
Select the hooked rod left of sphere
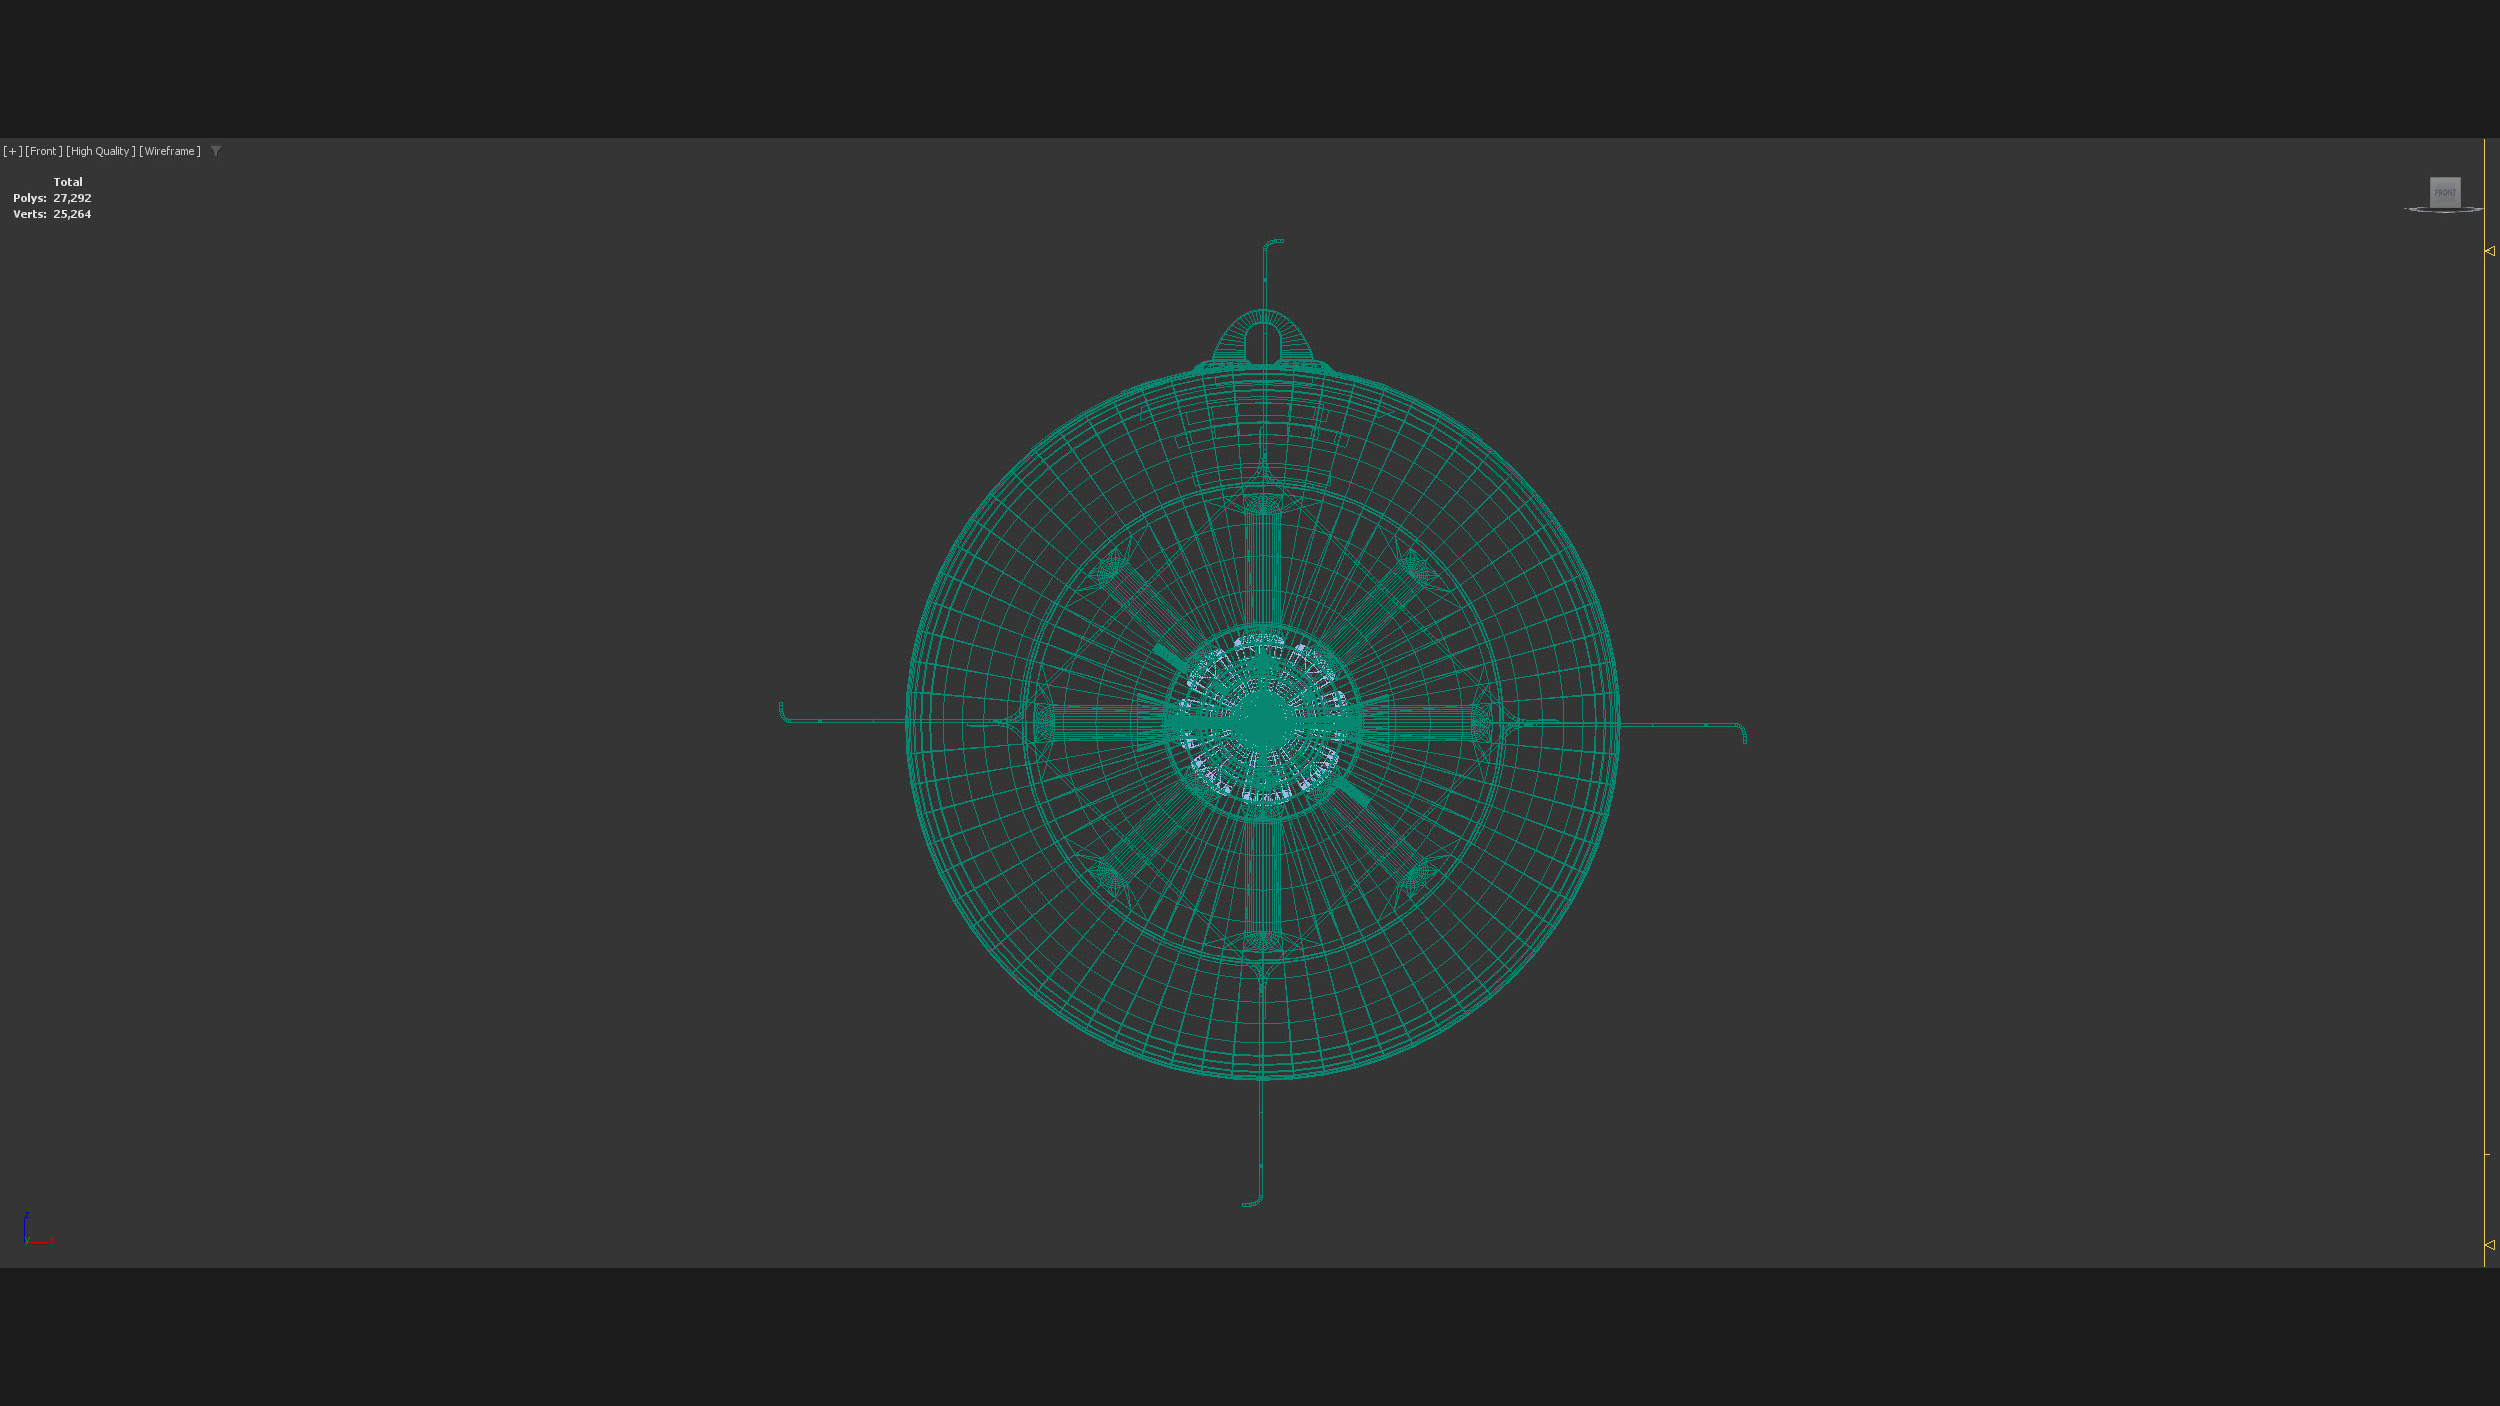840,720
